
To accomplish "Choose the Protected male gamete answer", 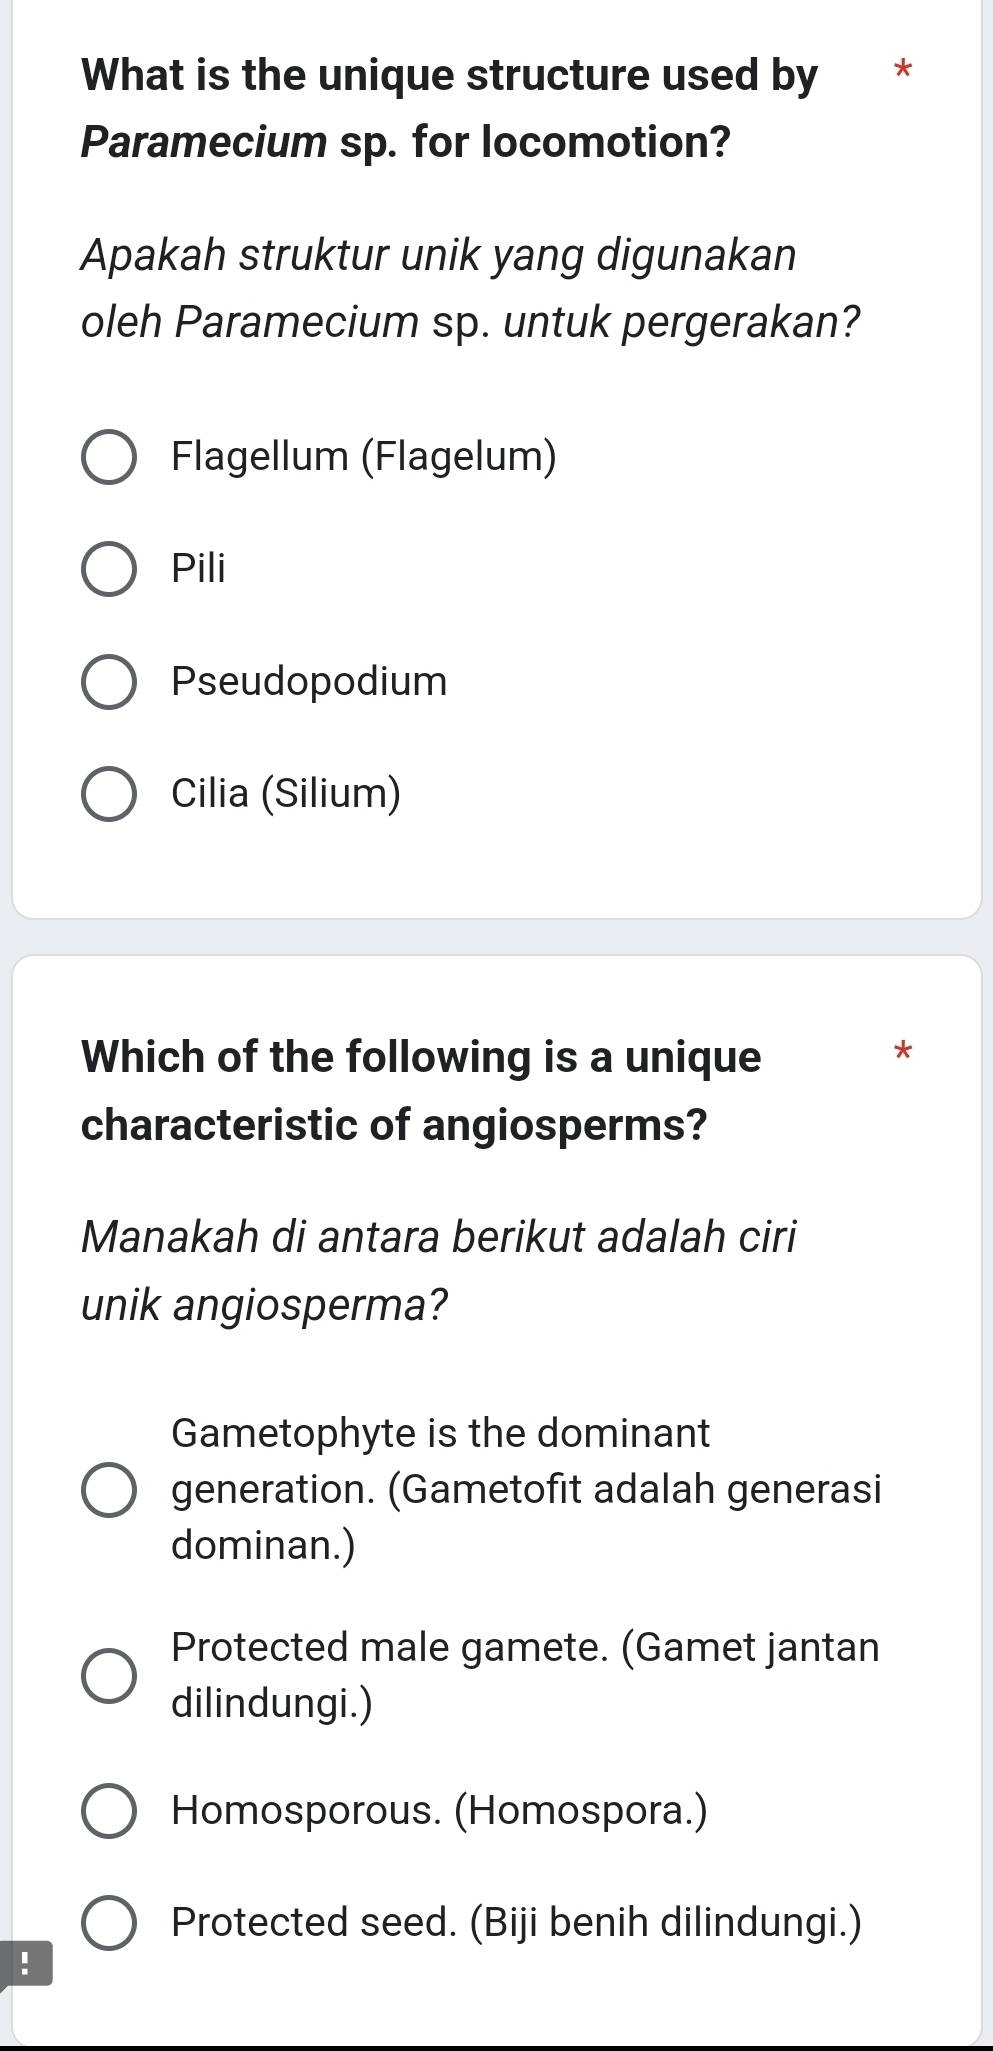I will [x=112, y=1673].
